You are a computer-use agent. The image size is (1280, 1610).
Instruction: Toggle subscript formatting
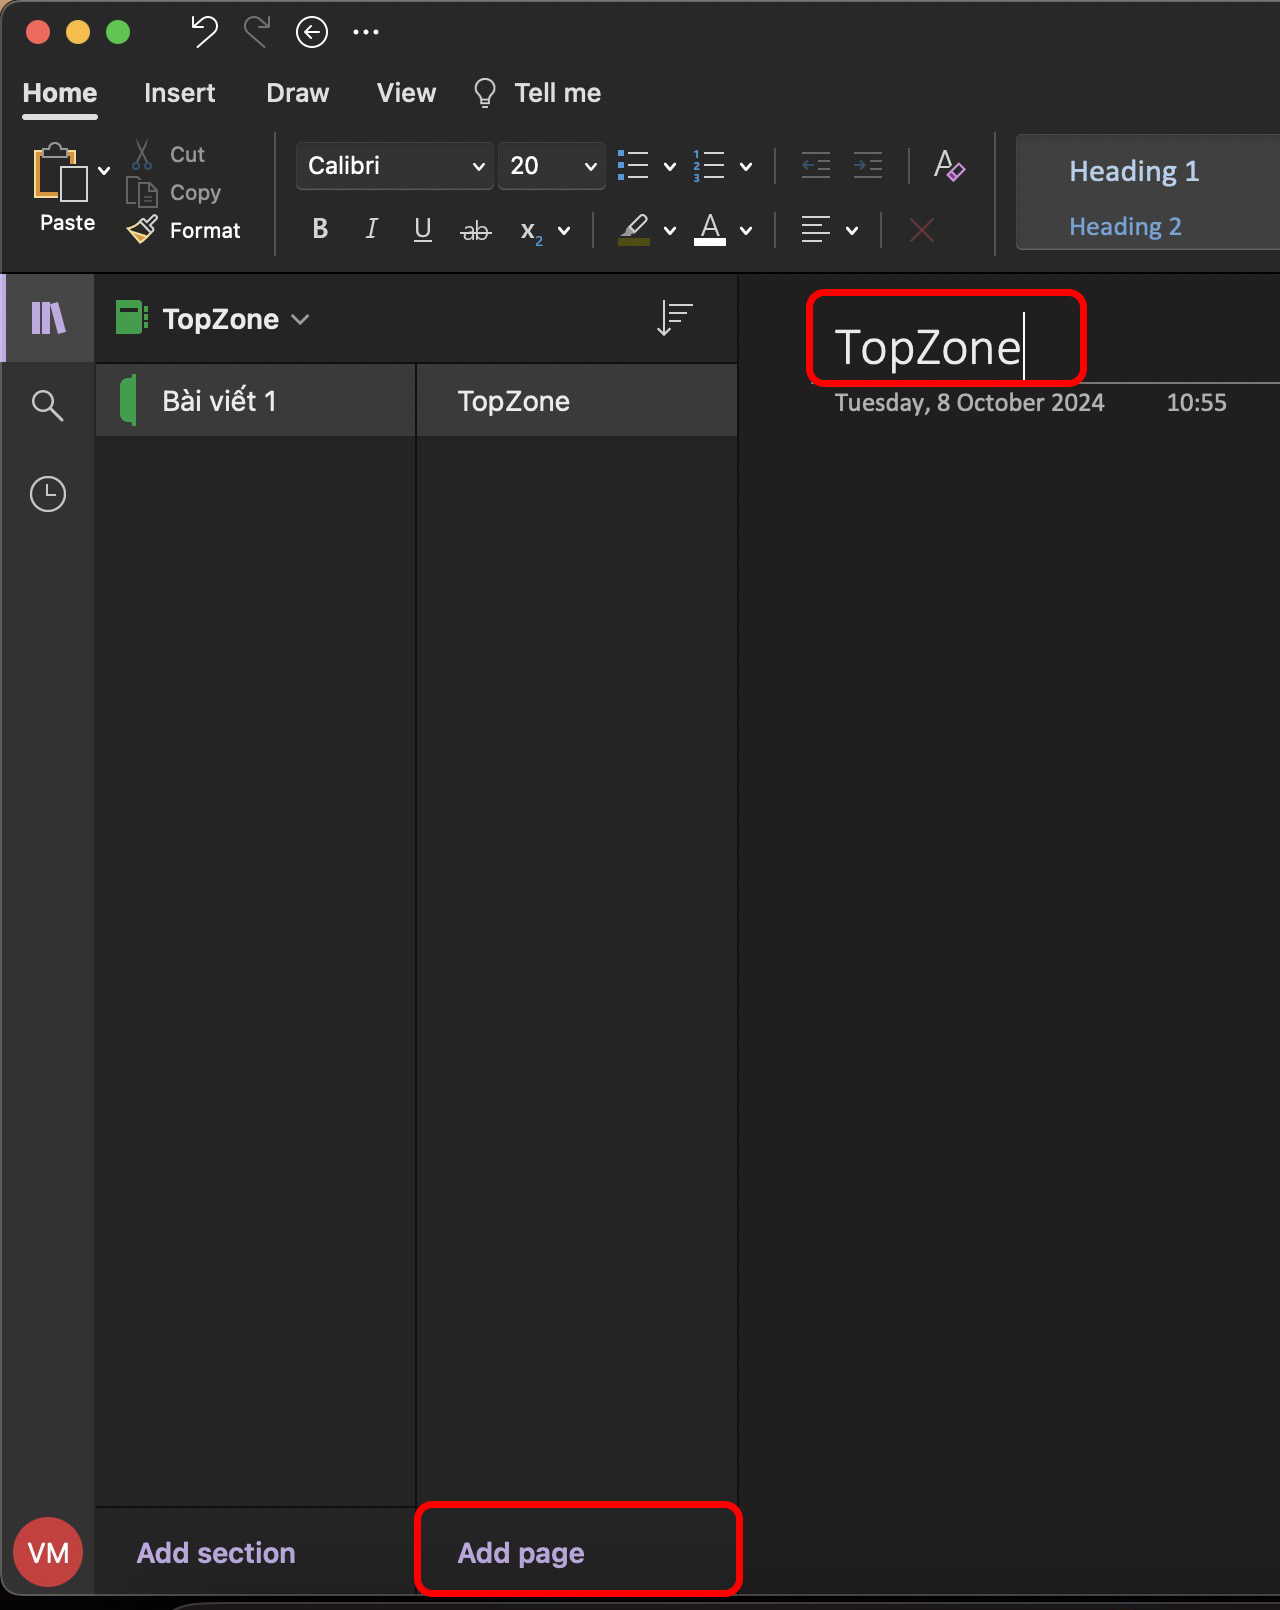531,231
